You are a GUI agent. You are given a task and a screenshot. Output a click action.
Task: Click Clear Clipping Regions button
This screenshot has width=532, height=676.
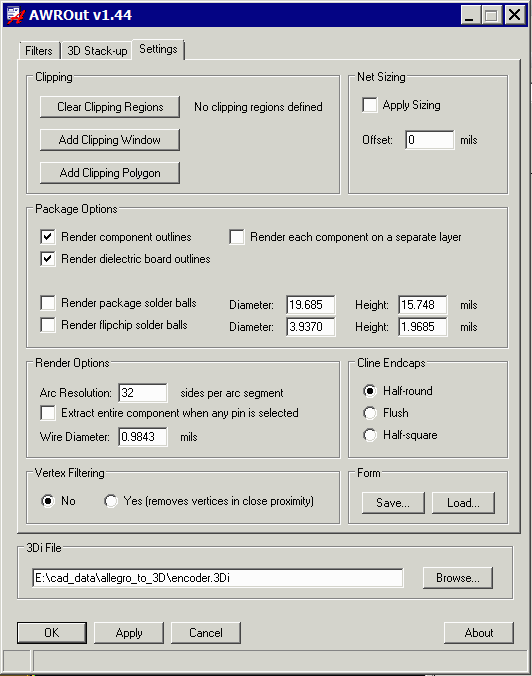coord(110,107)
